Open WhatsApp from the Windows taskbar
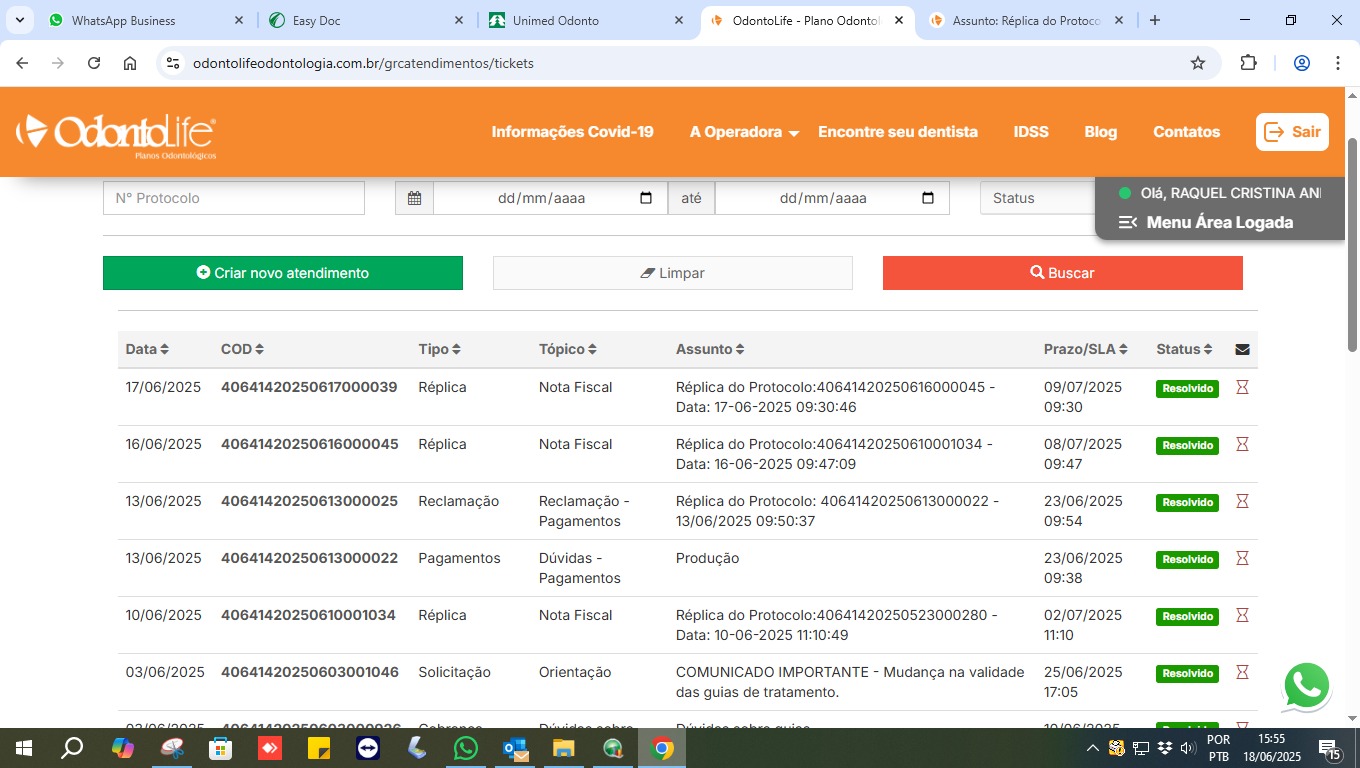Viewport: 1360px width, 768px height. click(x=466, y=748)
